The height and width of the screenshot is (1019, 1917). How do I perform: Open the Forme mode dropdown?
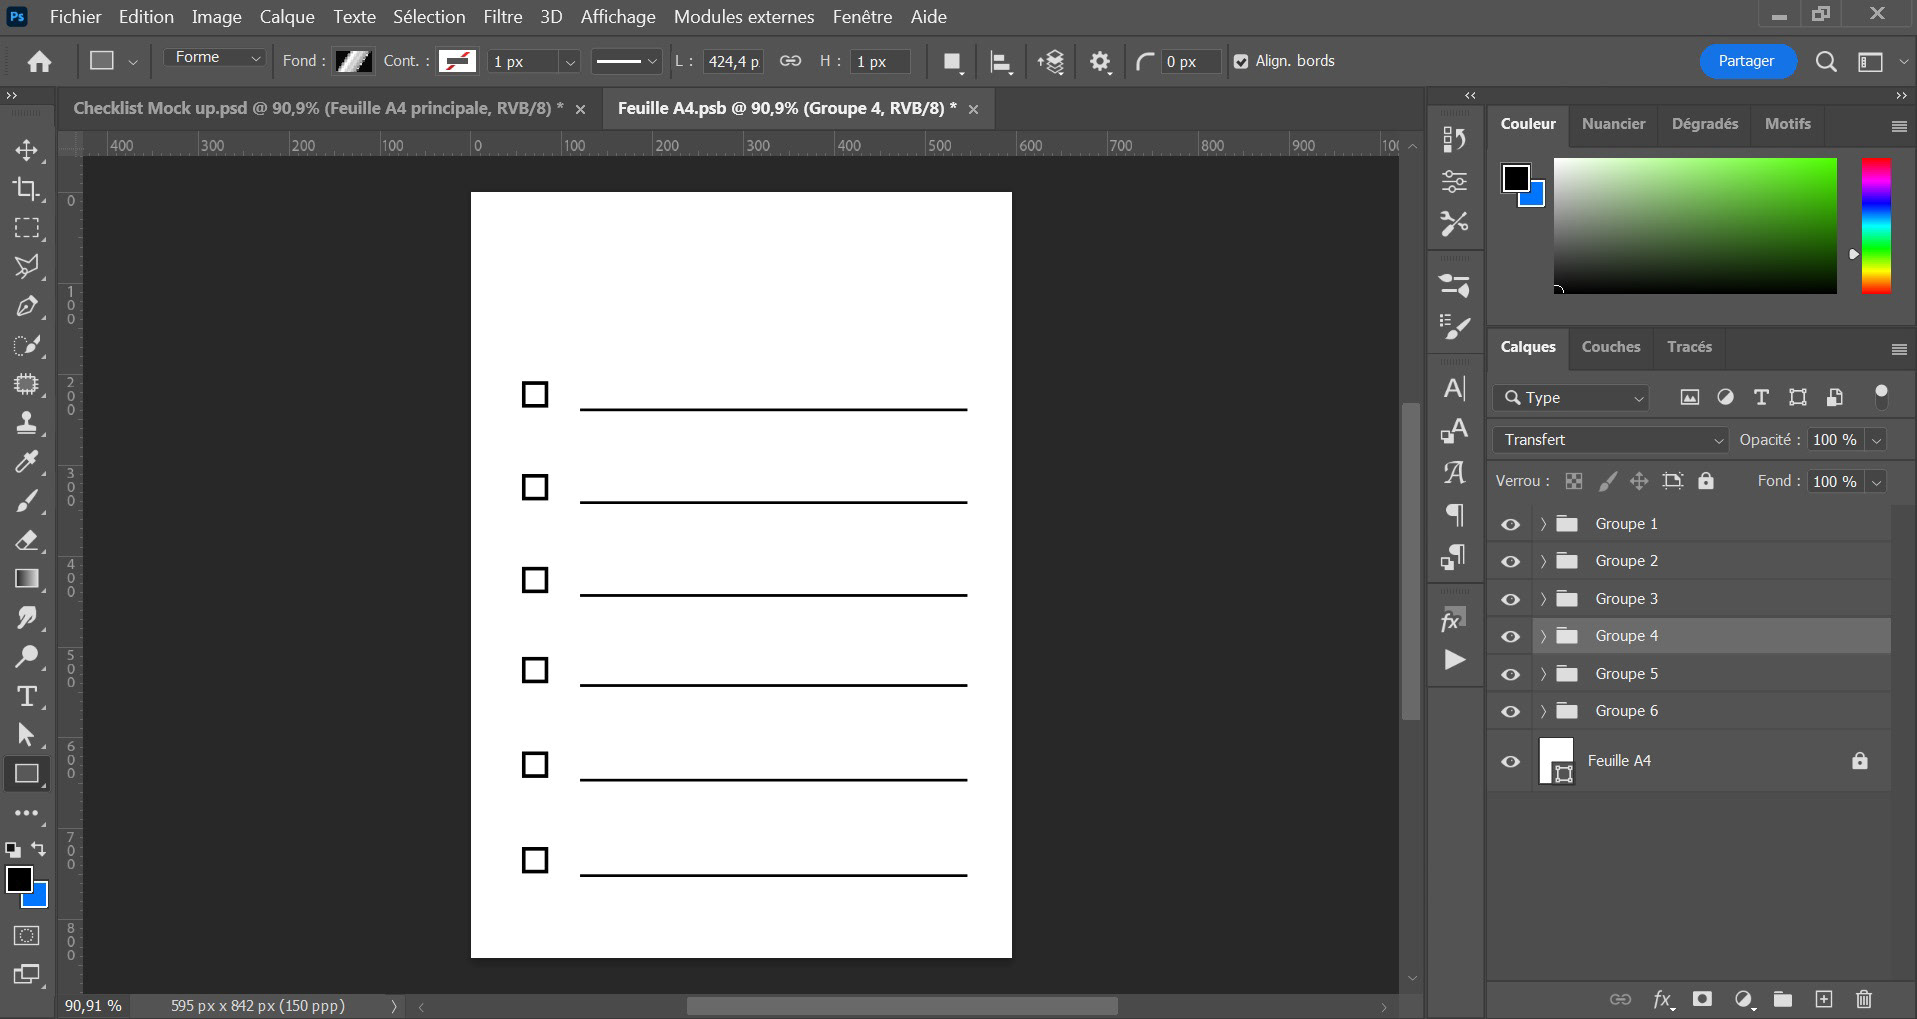[x=216, y=58]
